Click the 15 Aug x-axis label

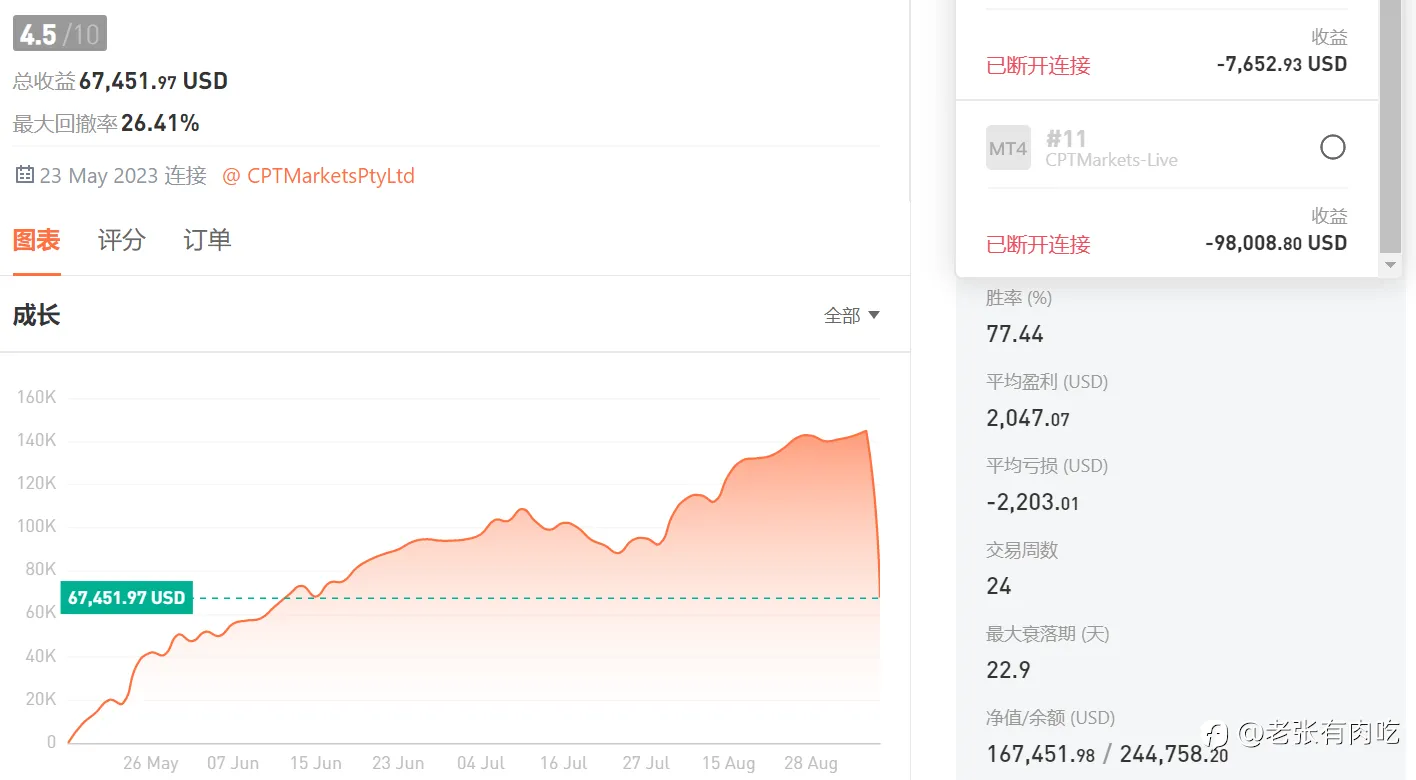point(729,763)
